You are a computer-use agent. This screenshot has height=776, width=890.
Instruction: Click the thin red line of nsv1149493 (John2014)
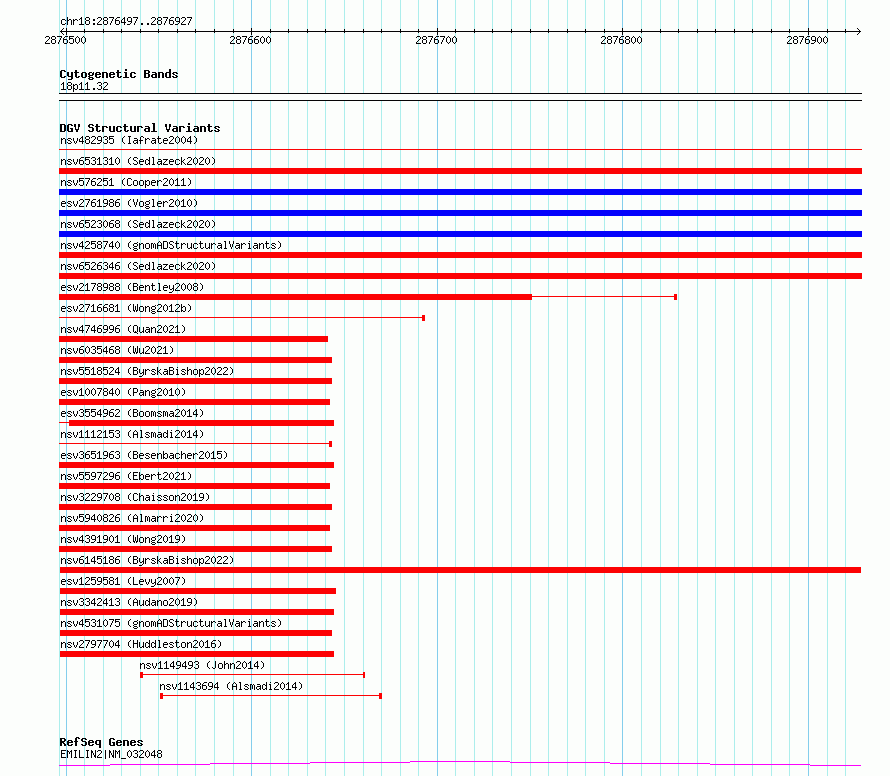[x=253, y=675]
